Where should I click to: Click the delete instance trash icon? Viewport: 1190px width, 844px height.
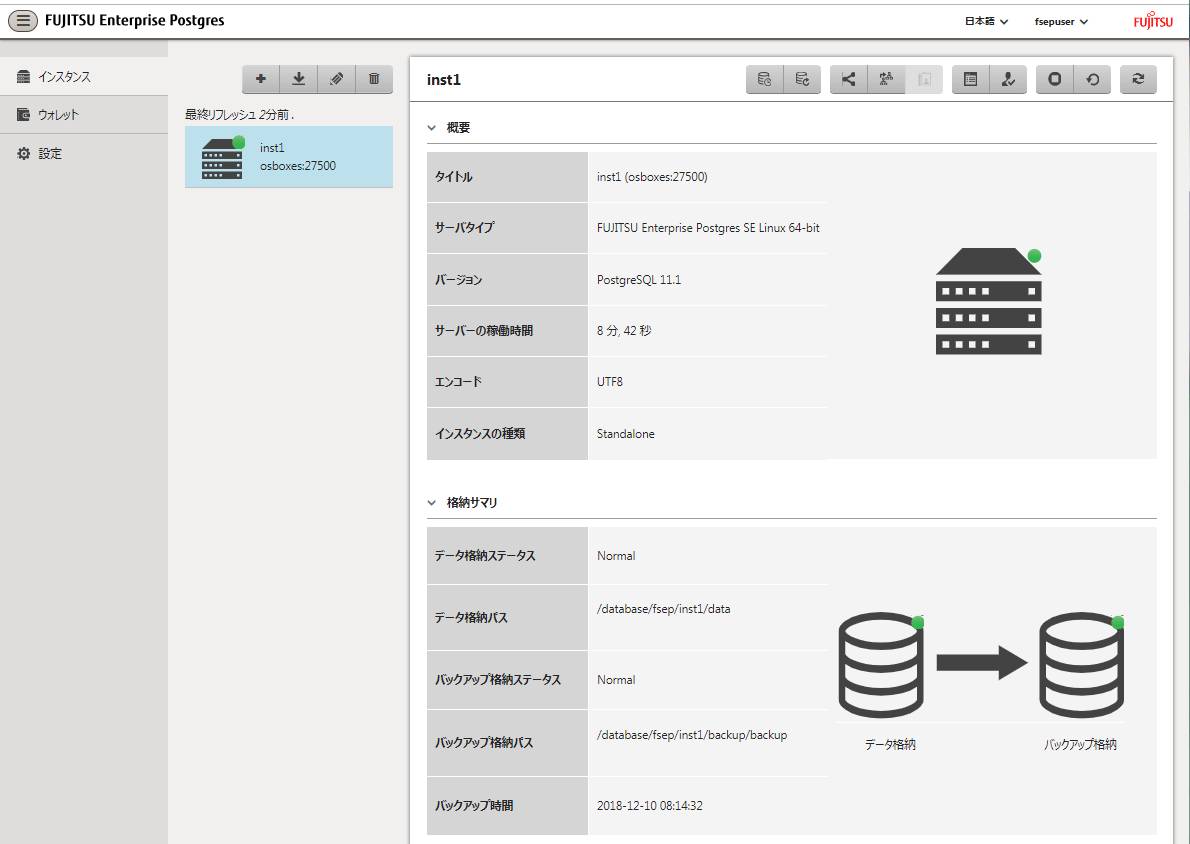(x=374, y=78)
